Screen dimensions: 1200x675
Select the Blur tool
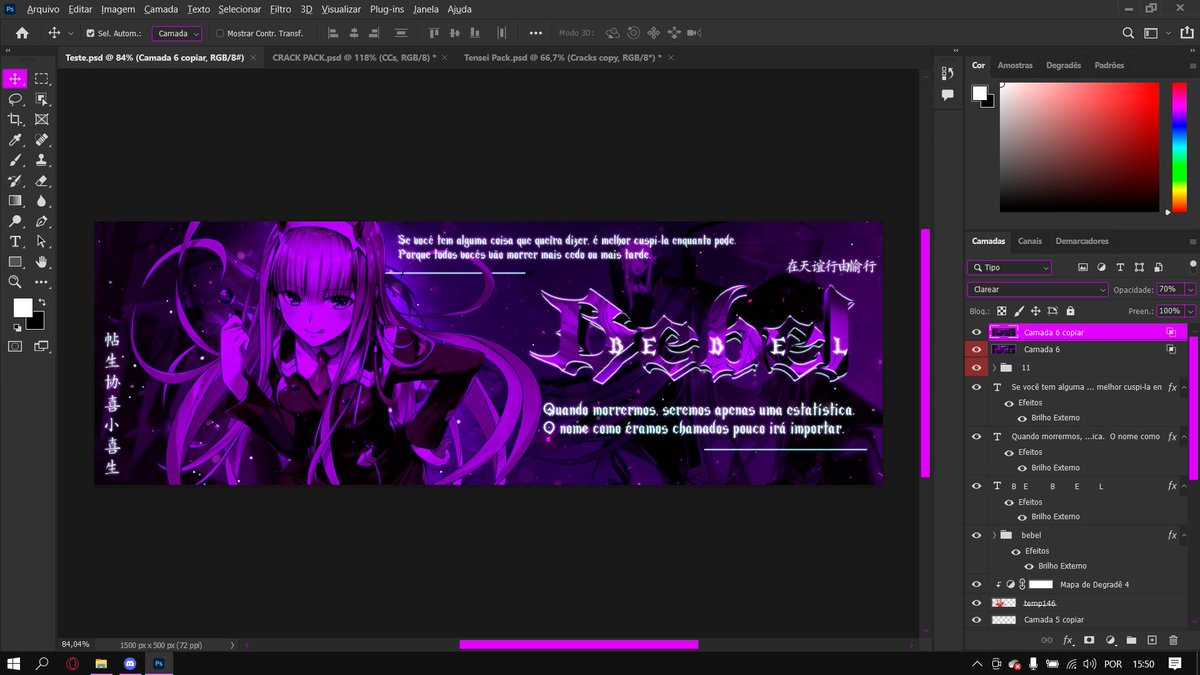coord(42,201)
